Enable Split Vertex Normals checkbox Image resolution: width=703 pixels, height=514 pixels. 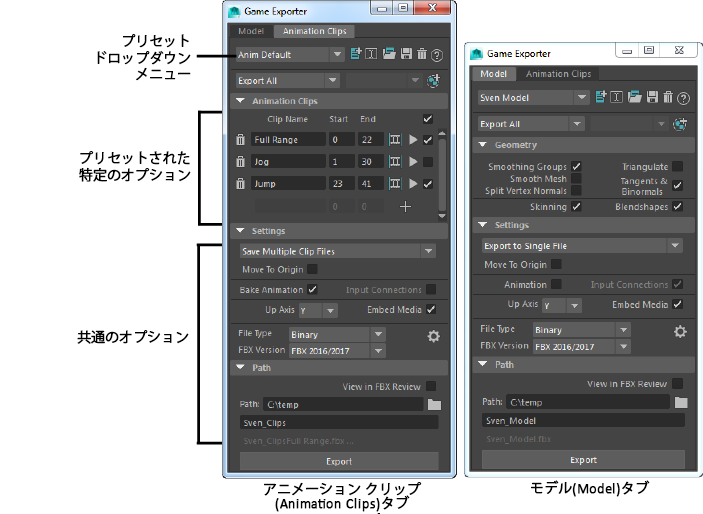tap(577, 191)
